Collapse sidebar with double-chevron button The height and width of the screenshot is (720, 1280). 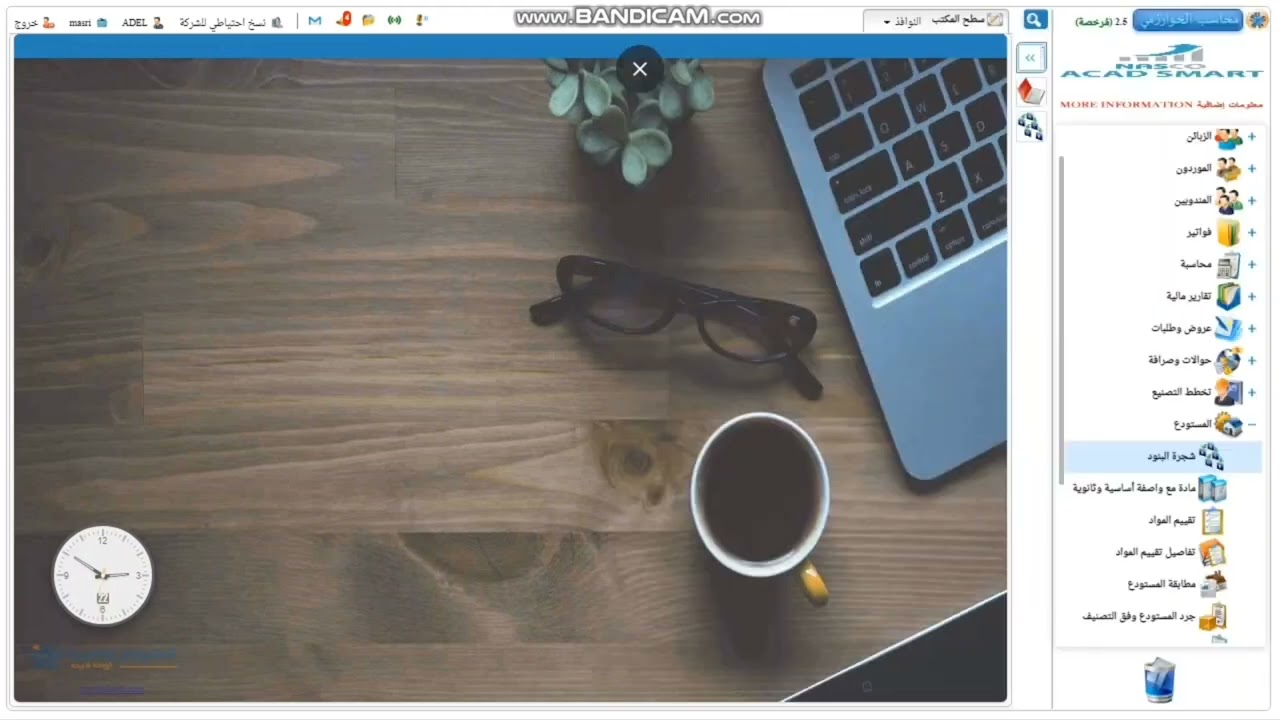click(1031, 58)
